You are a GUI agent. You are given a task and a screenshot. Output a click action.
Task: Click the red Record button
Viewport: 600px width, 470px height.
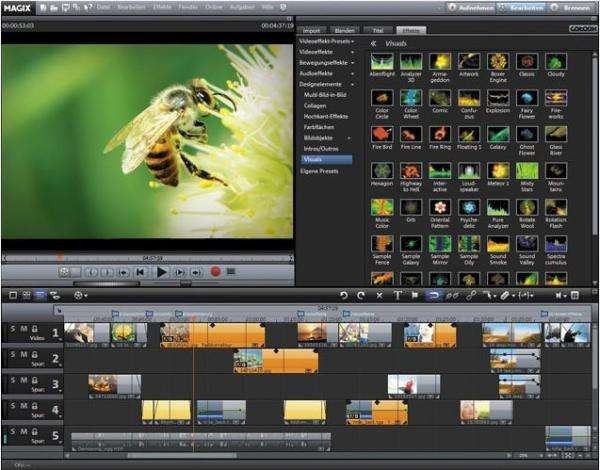[x=215, y=272]
